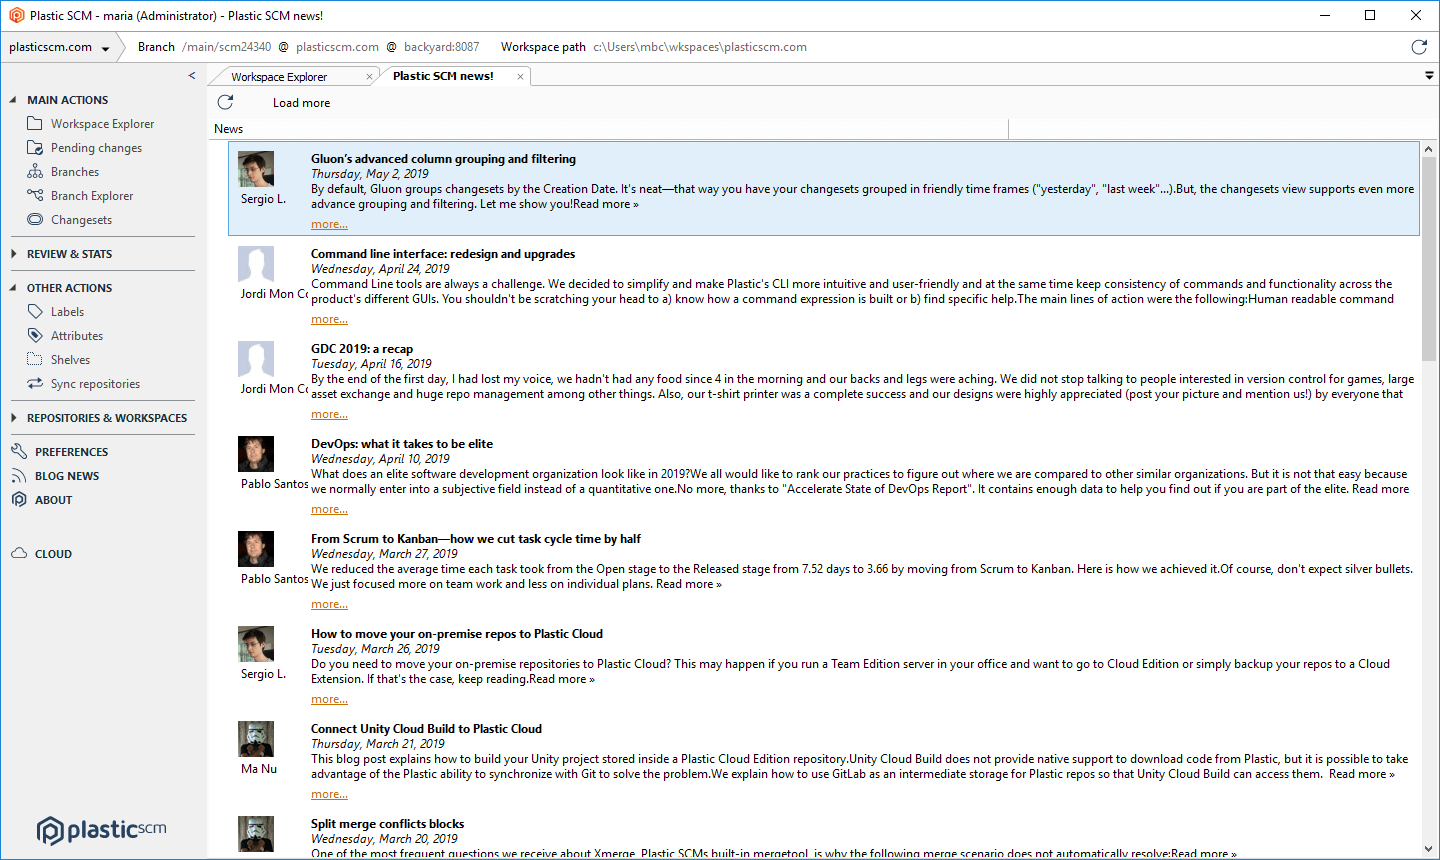
Task: Click the Load more button
Action: click(x=301, y=103)
